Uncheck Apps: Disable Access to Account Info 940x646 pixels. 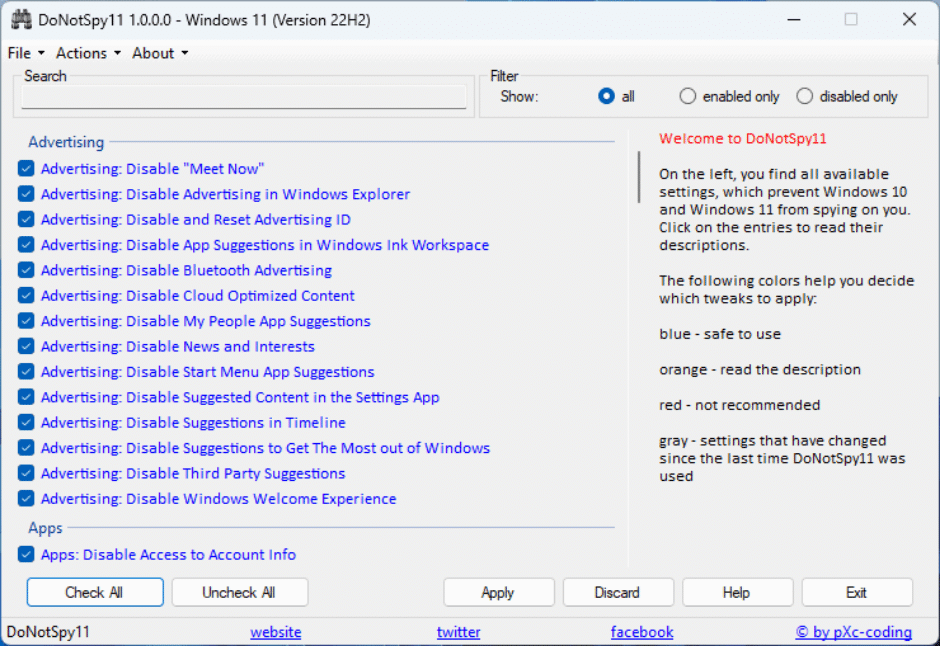coord(26,554)
